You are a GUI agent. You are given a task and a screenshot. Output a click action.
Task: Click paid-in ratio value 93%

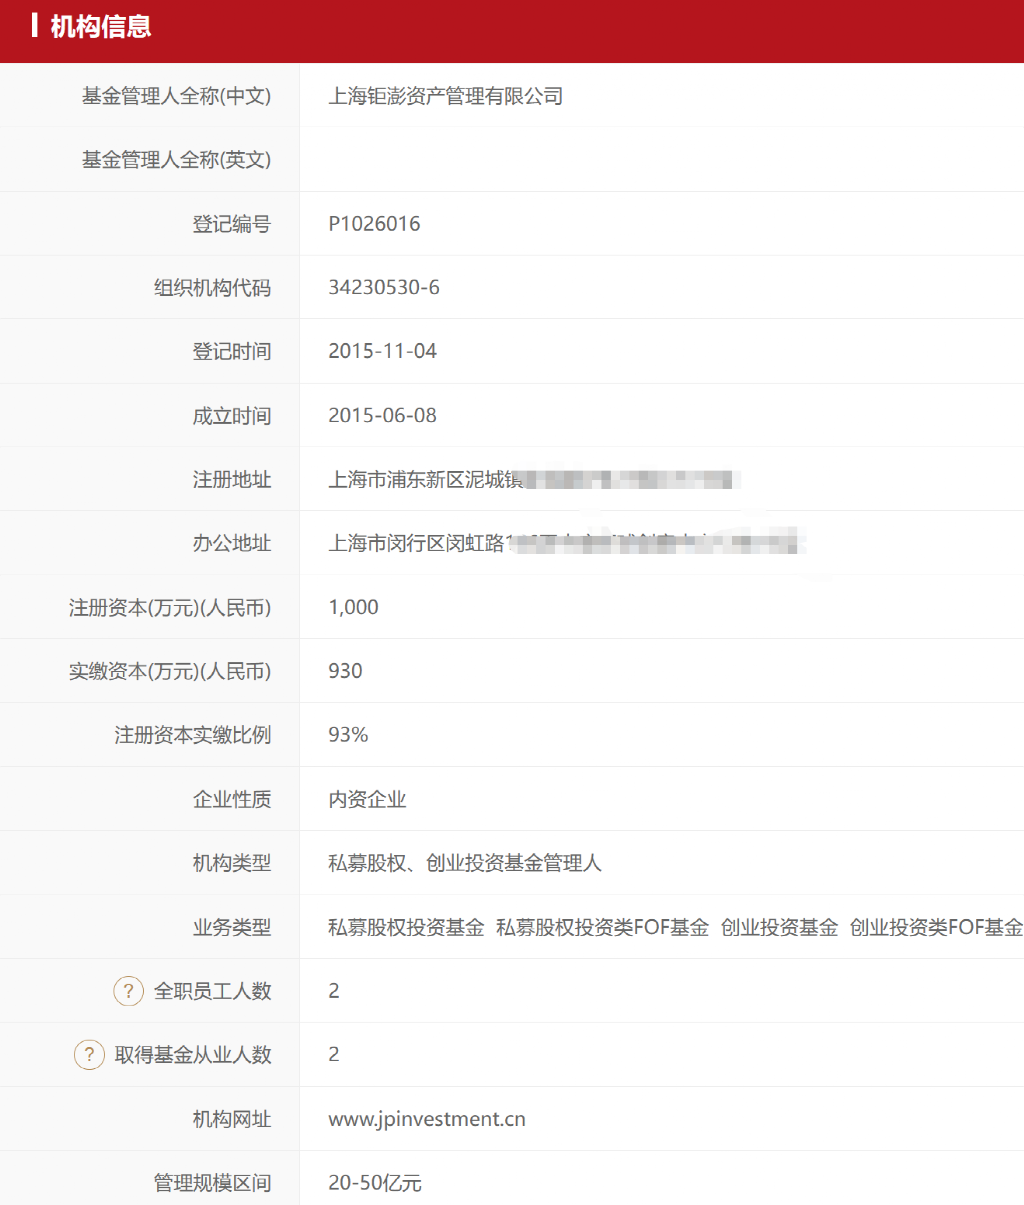click(348, 735)
